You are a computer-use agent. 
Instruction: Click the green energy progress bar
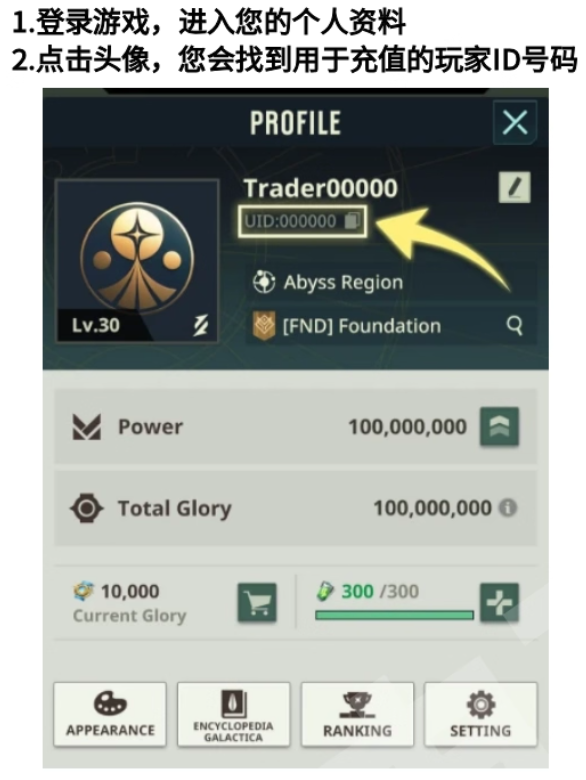pyautogui.click(x=394, y=615)
